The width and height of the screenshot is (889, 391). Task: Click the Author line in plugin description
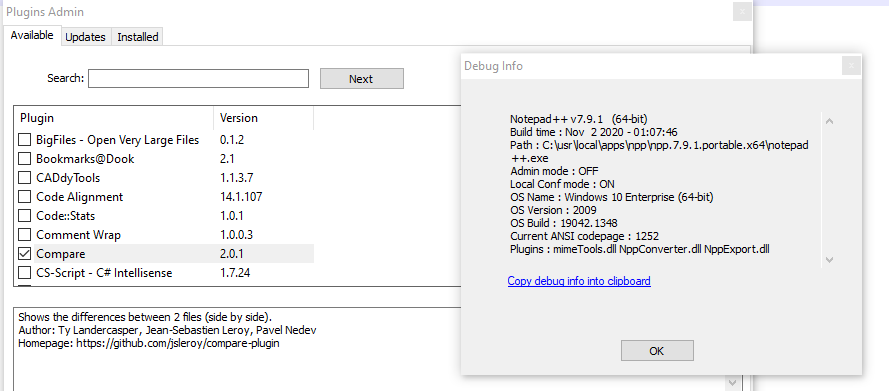tap(167, 330)
